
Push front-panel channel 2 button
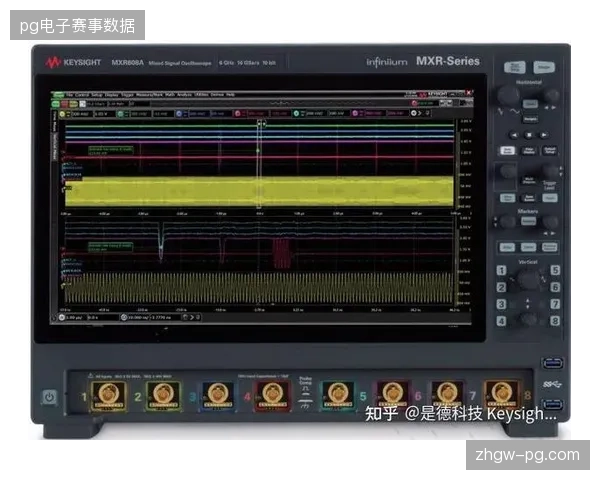(501, 287)
